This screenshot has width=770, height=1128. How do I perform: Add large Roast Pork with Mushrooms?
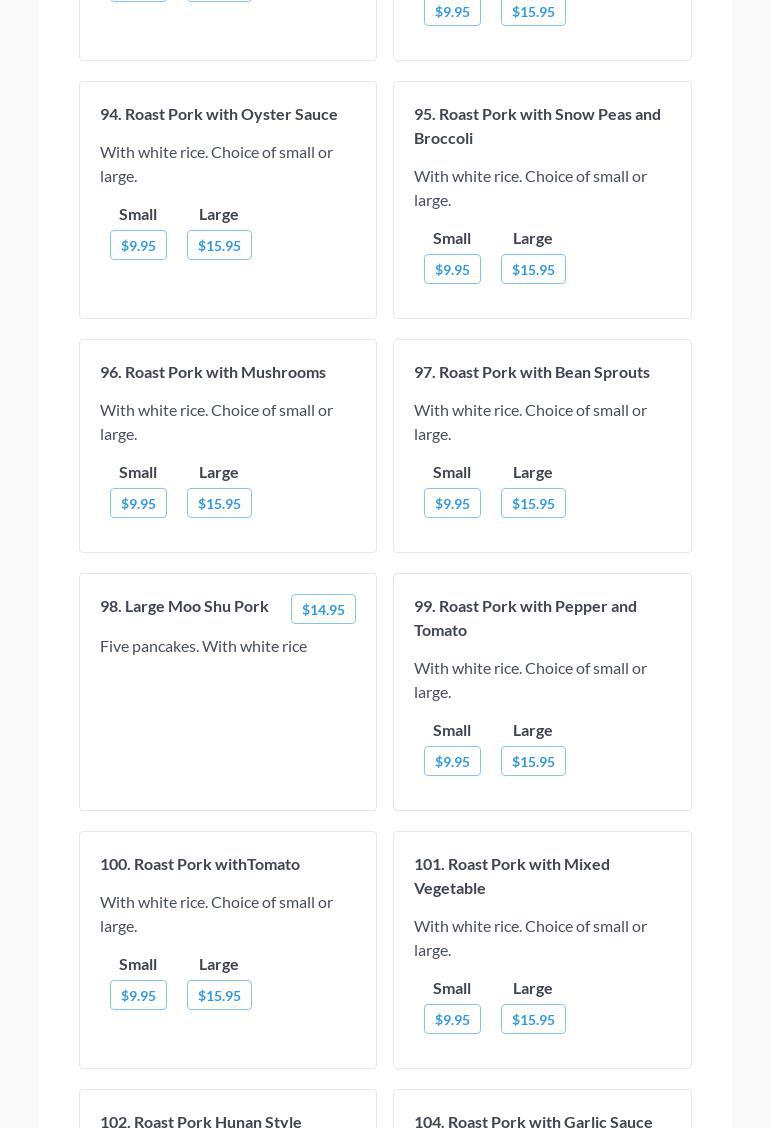(219, 503)
